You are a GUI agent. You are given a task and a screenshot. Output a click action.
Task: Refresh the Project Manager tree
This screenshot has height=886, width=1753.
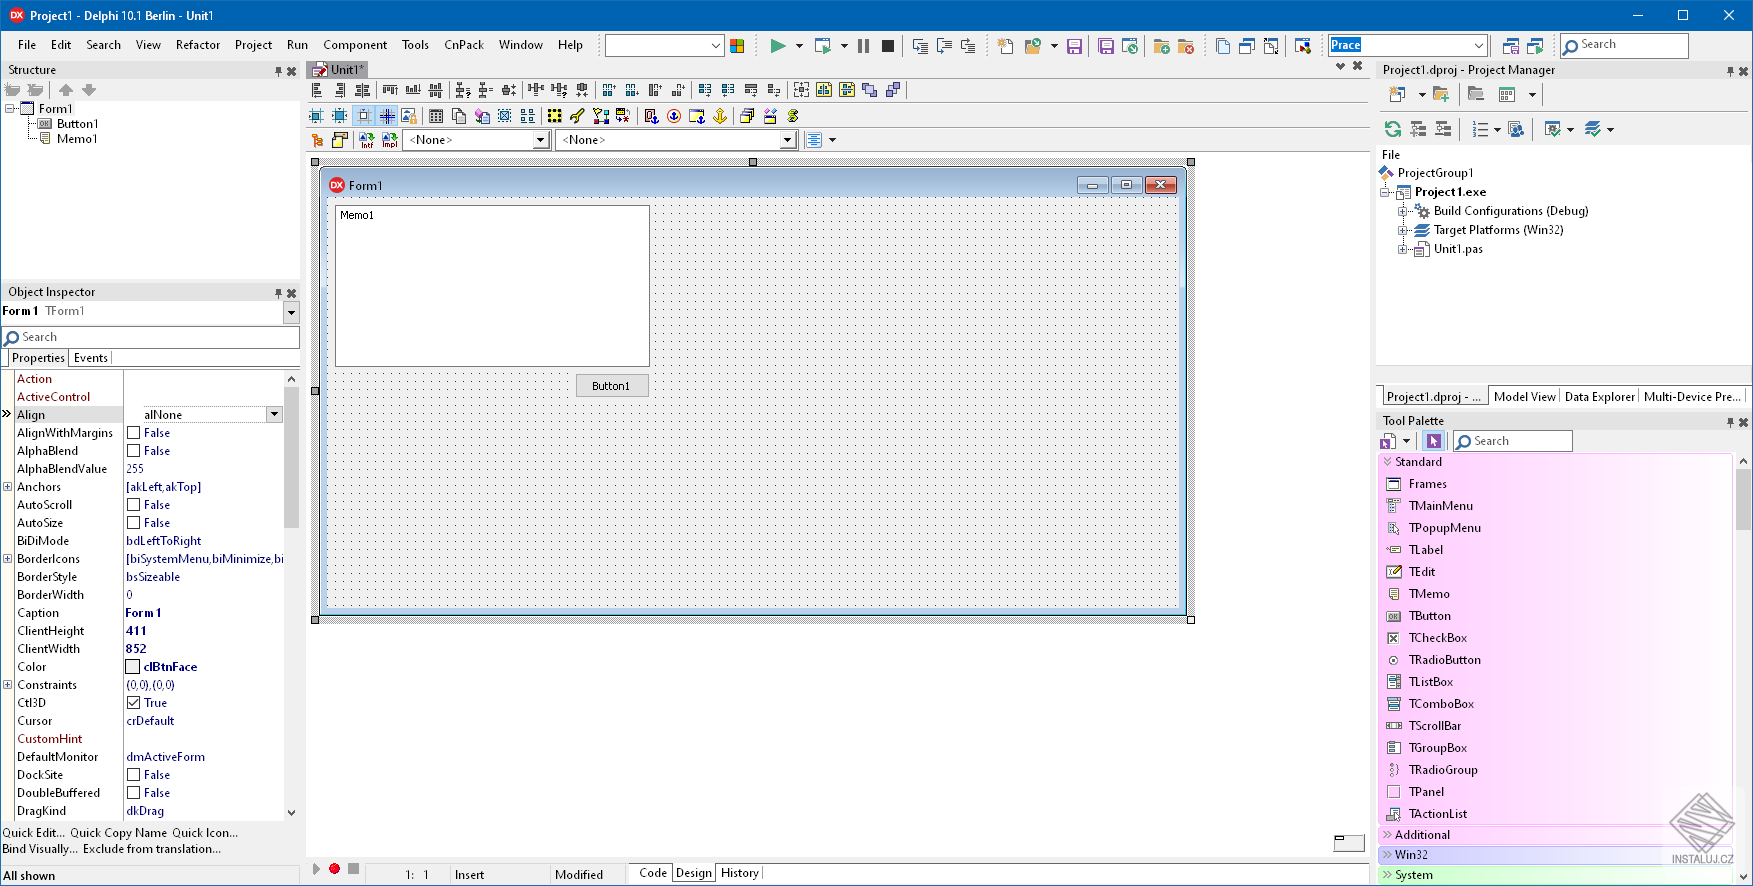(x=1392, y=129)
